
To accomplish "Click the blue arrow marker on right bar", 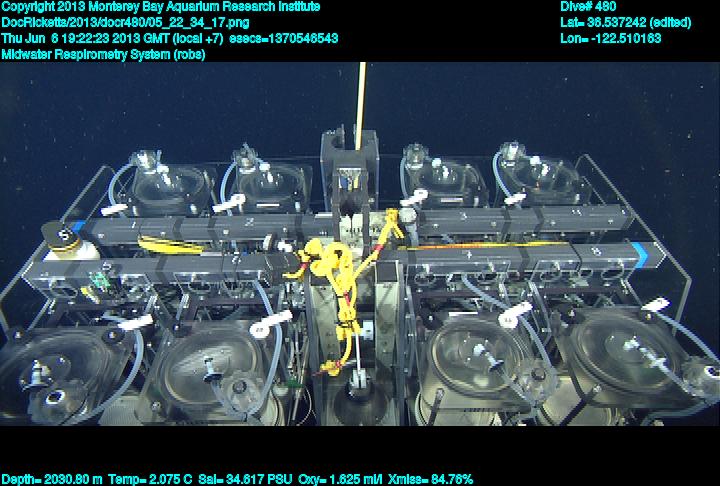I will click(636, 250).
